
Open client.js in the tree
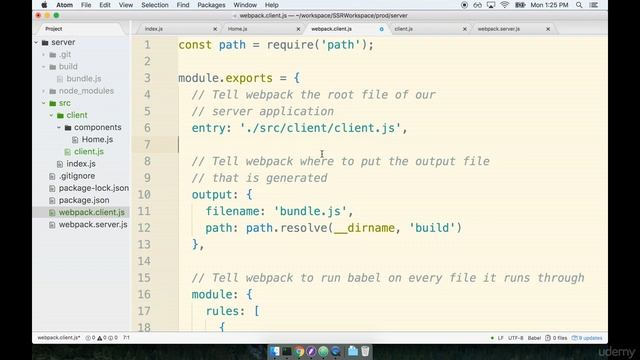89,152
